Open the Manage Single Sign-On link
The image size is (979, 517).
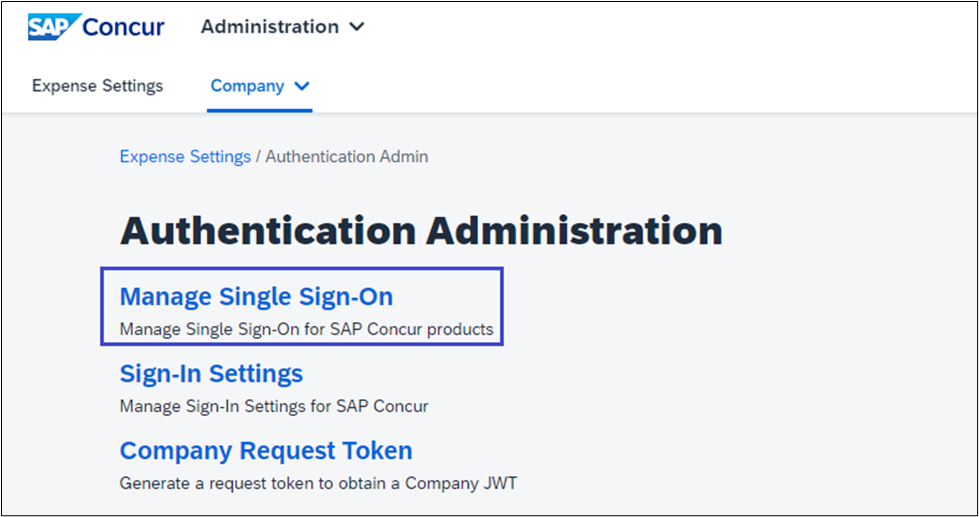pos(256,297)
